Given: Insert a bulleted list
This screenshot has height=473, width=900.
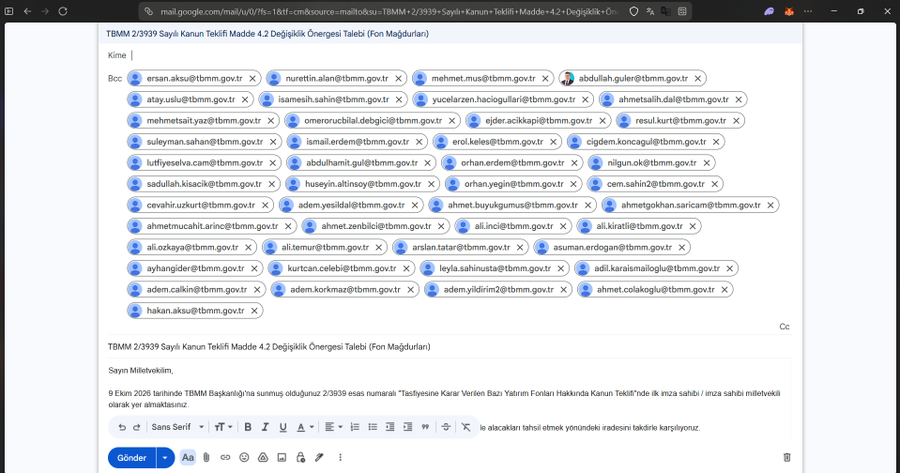Looking at the screenshot, I should point(373,427).
